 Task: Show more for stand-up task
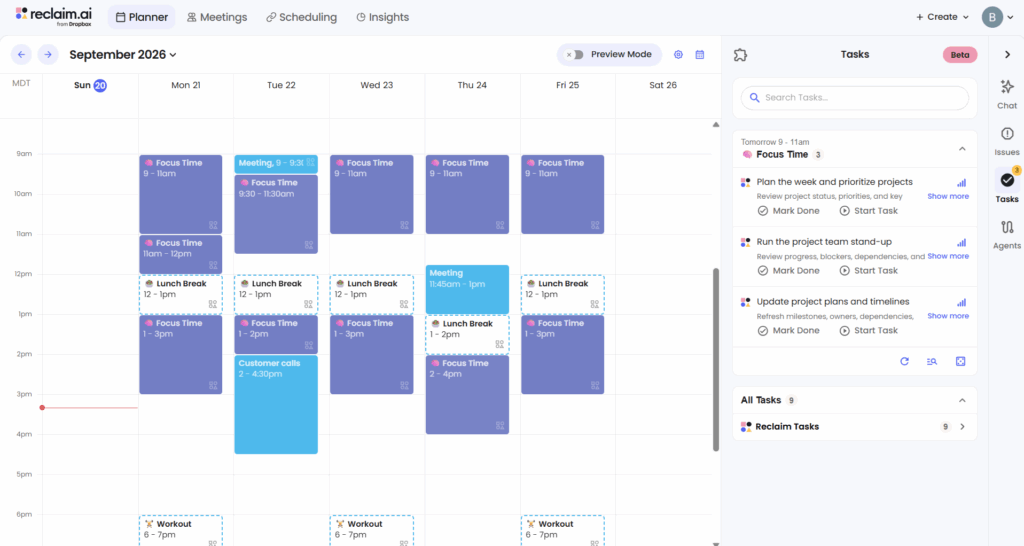[x=948, y=256]
